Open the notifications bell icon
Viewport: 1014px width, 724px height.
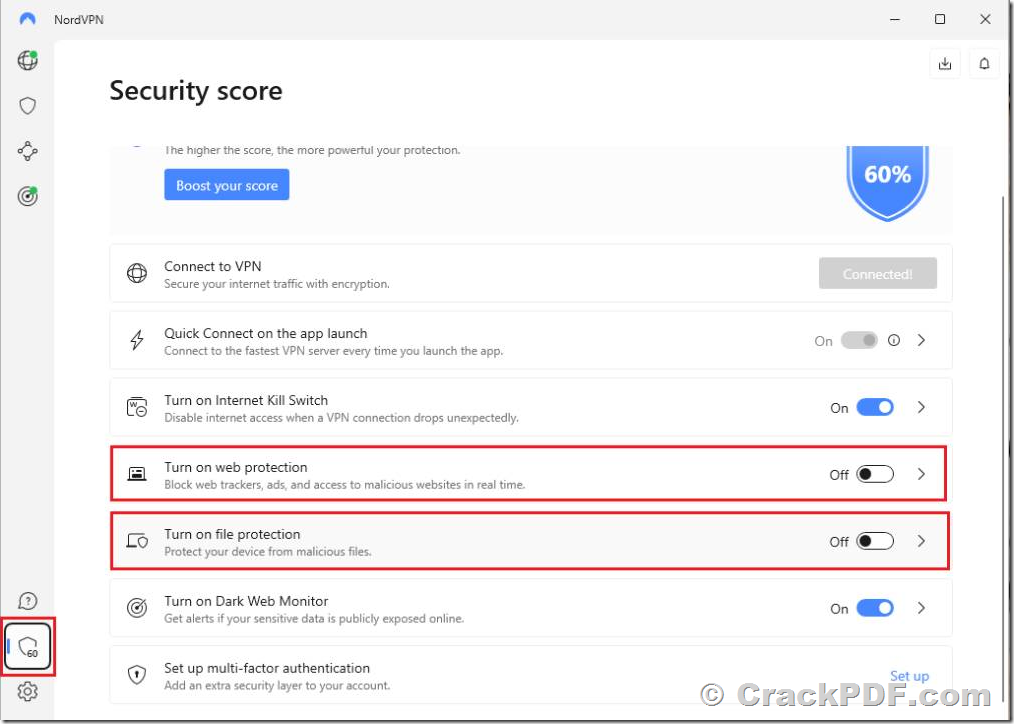[984, 64]
